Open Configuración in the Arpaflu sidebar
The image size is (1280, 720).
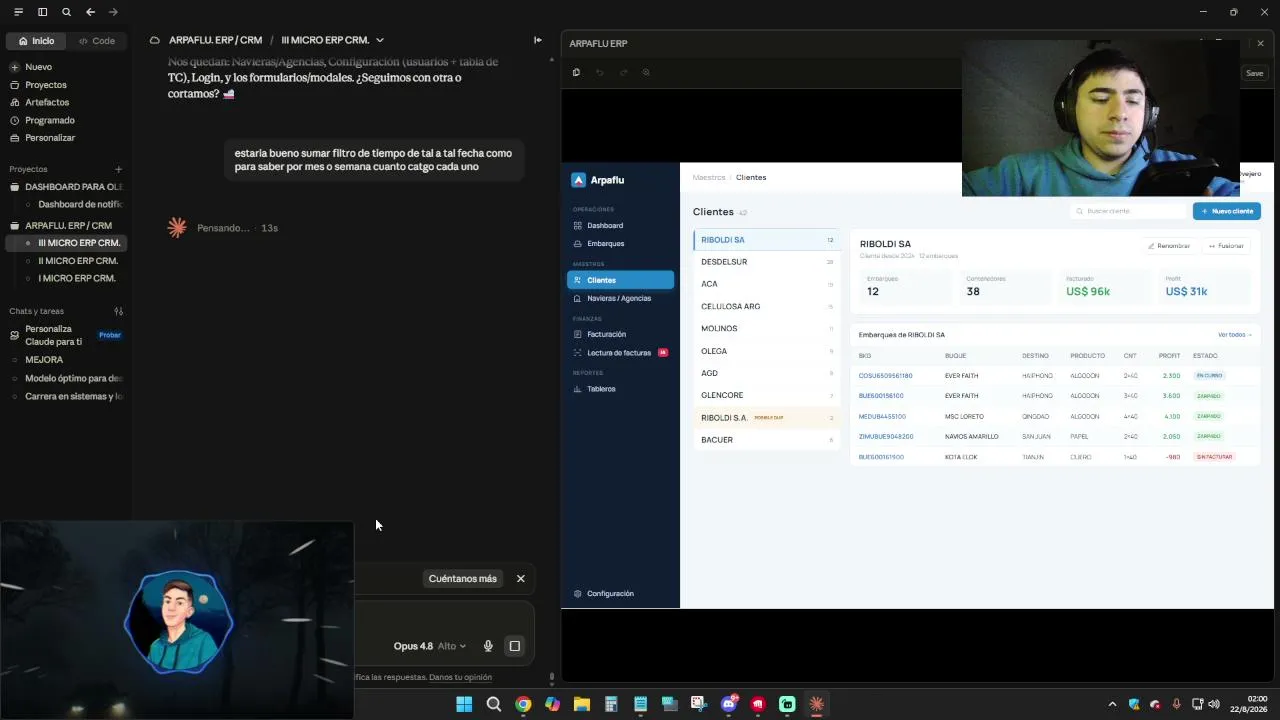[x=610, y=594]
